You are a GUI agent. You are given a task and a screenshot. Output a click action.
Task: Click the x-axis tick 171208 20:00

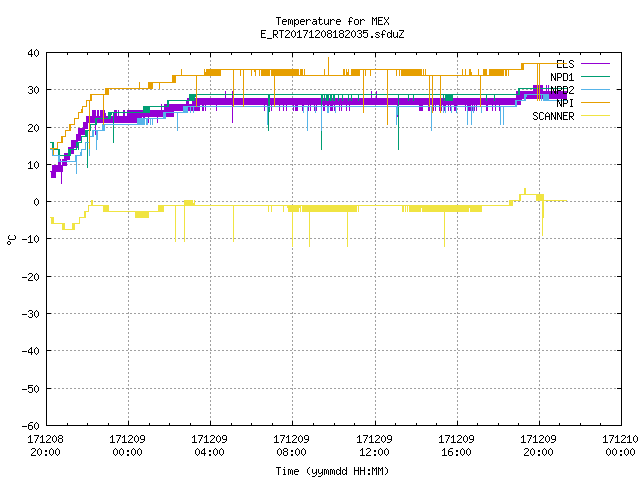coord(45,446)
